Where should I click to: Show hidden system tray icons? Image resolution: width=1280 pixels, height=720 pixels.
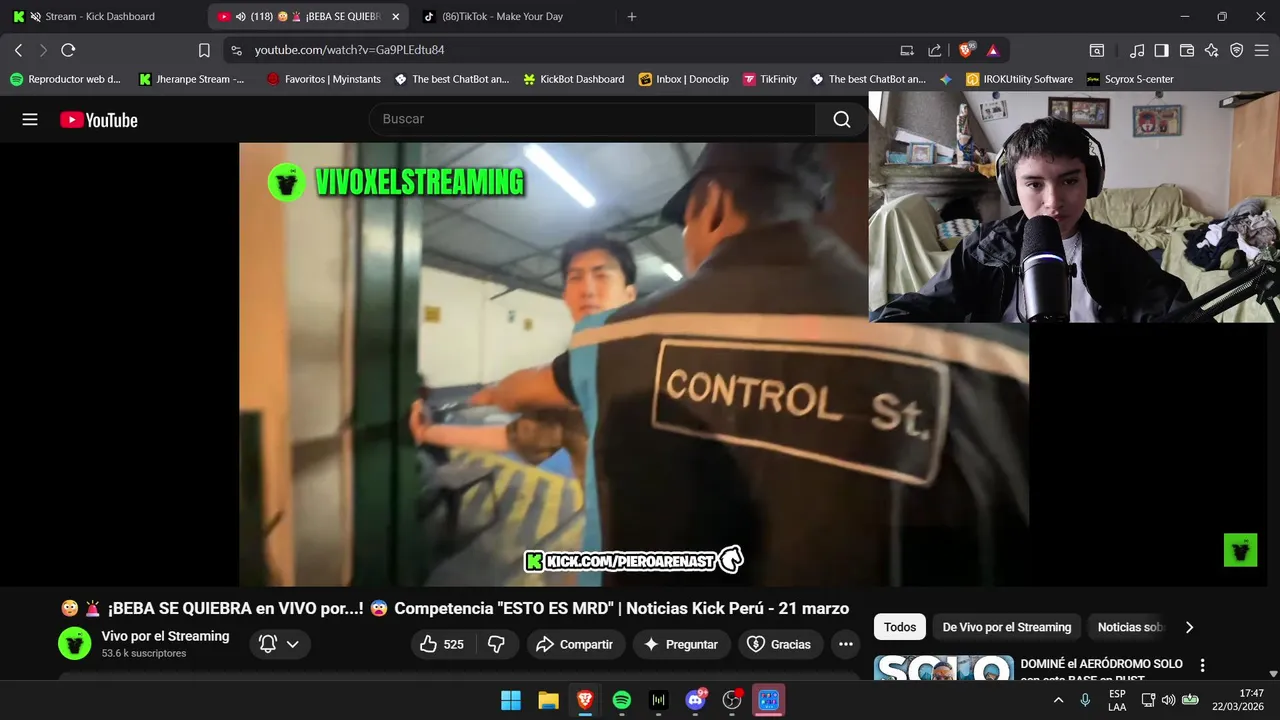(x=1058, y=700)
